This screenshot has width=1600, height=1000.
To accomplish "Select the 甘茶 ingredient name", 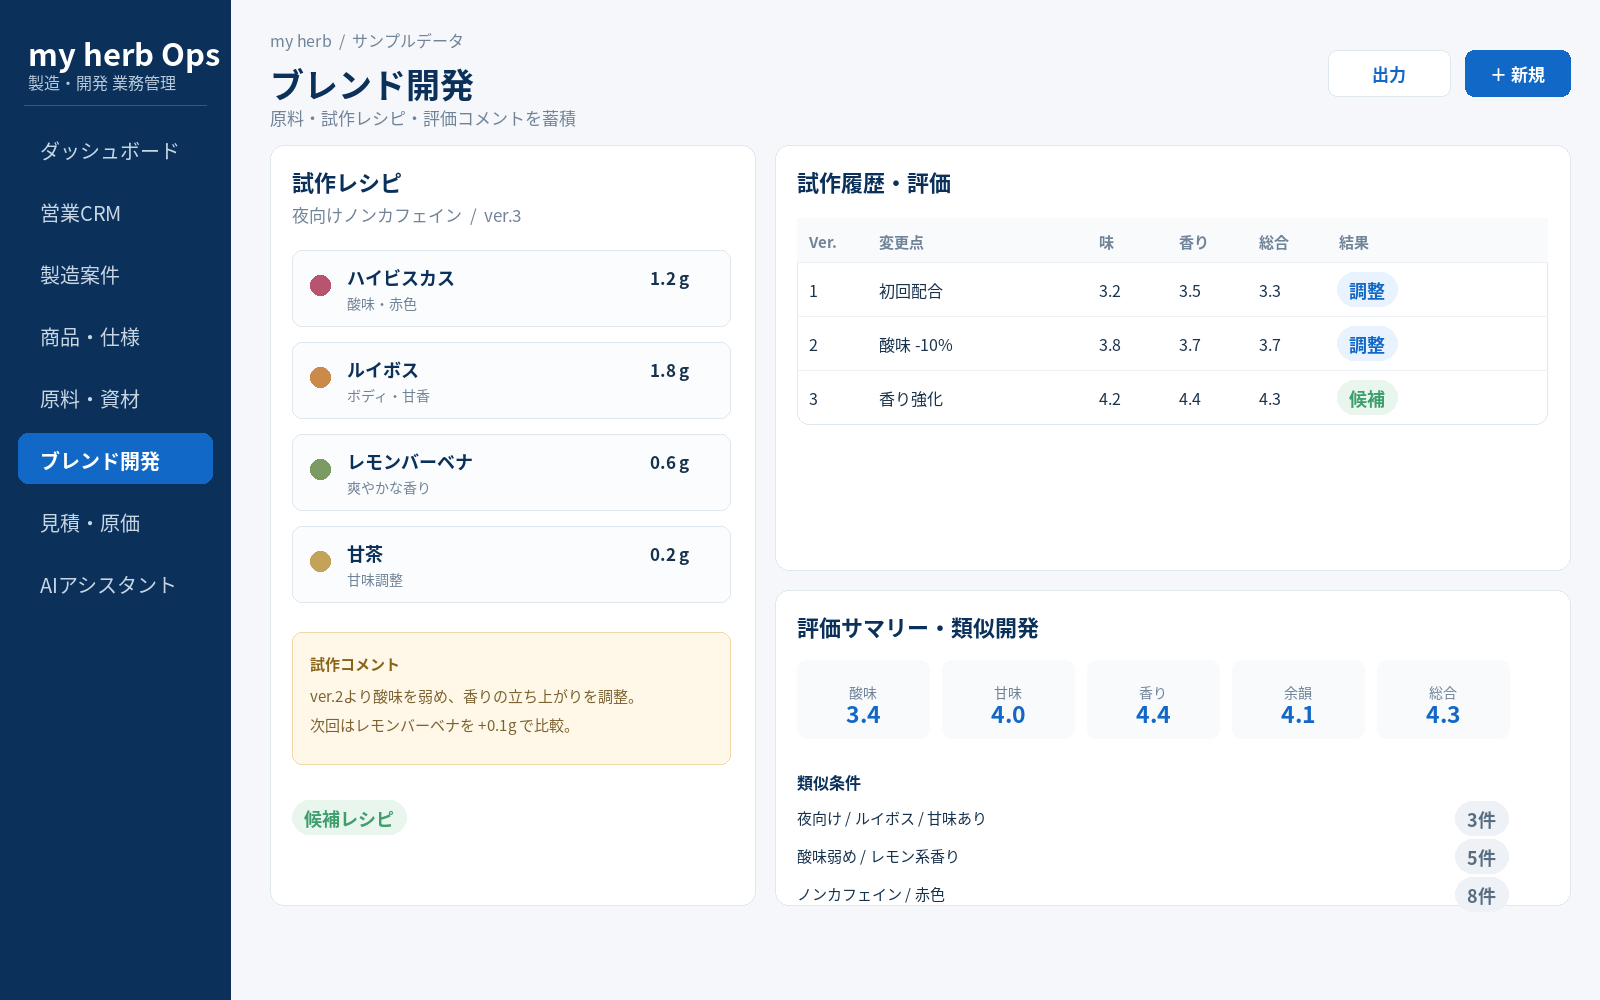I will 365,554.
